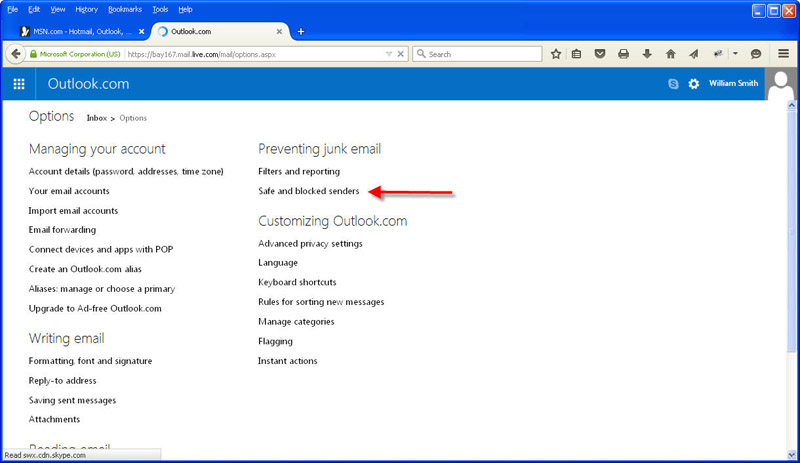800x463 pixels.
Task: Open Rules for sorting new messages
Action: [x=321, y=302]
